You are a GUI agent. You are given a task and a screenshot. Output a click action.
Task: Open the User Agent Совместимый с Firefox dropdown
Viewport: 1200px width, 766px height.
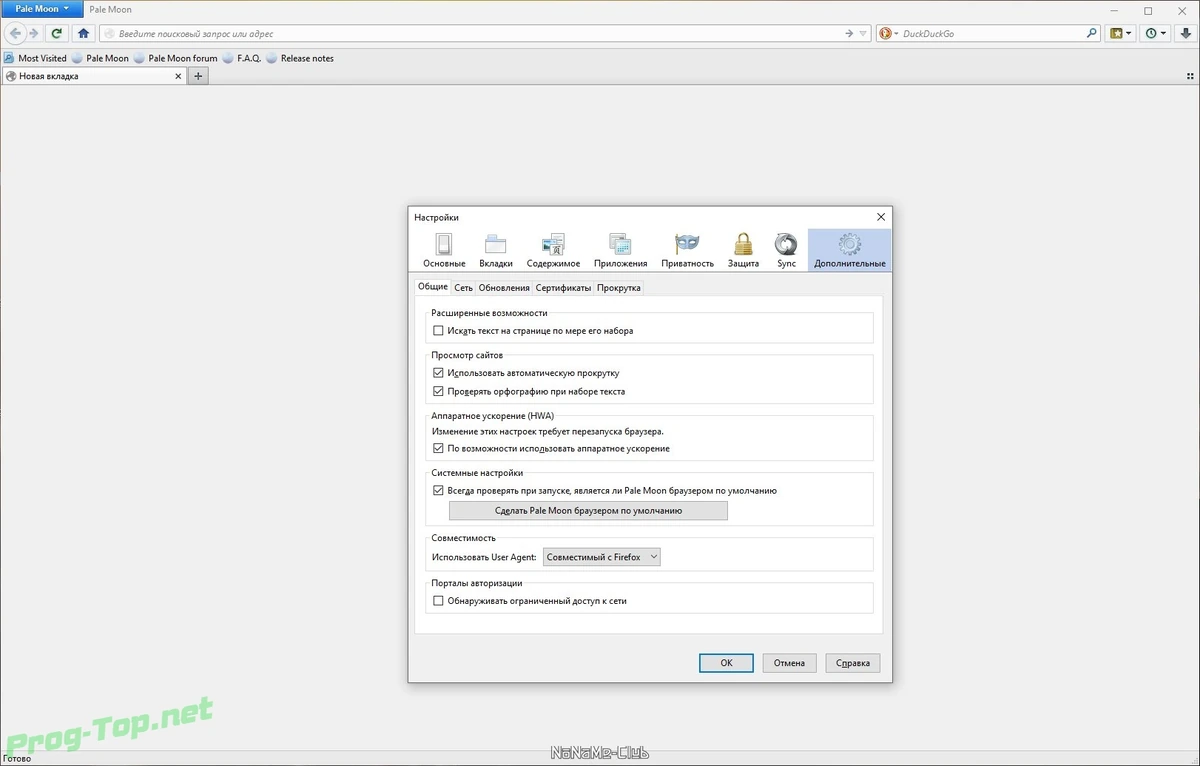coord(600,557)
